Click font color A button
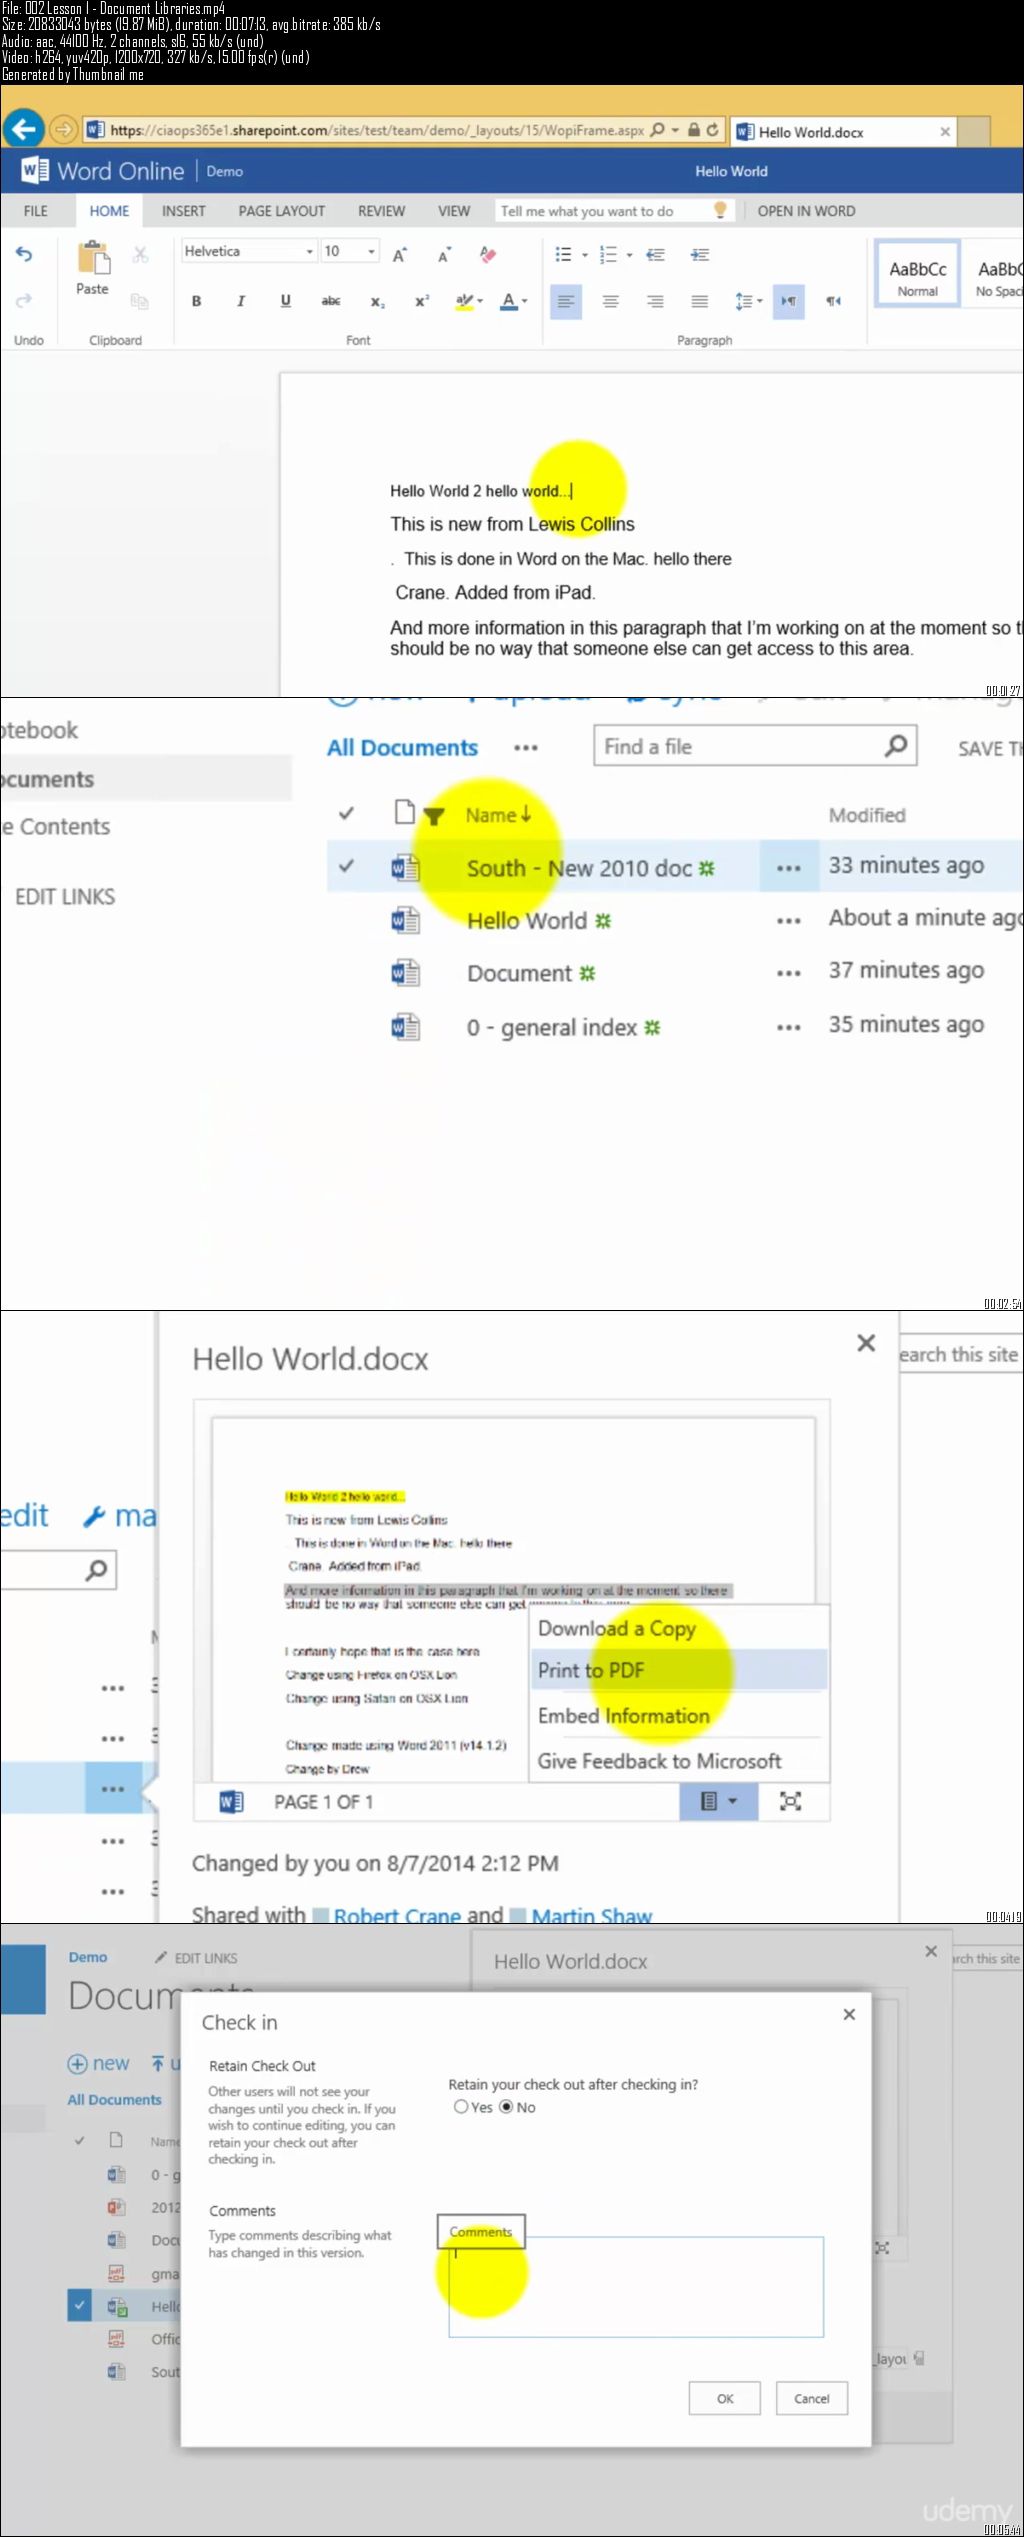Screen dimensions: 1024x2537 pos(509,301)
